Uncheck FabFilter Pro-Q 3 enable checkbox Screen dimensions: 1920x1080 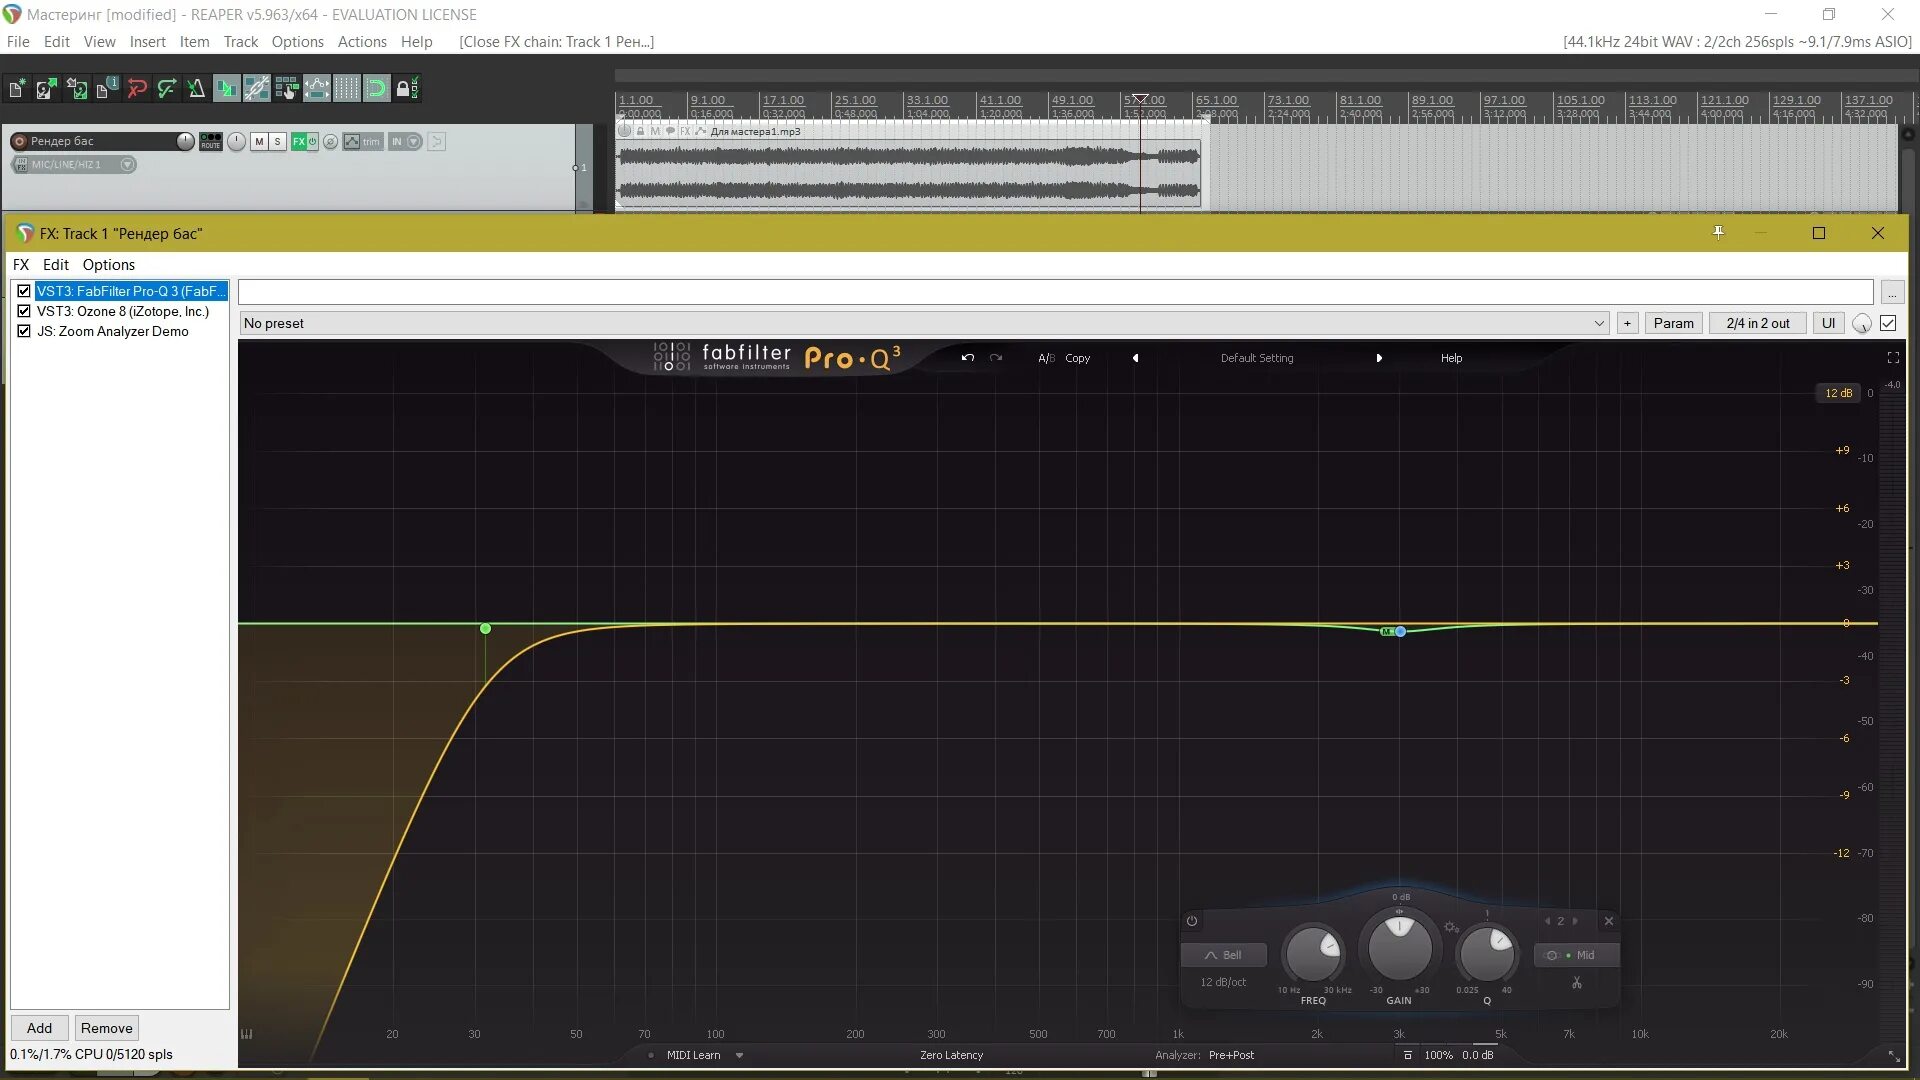(24, 291)
